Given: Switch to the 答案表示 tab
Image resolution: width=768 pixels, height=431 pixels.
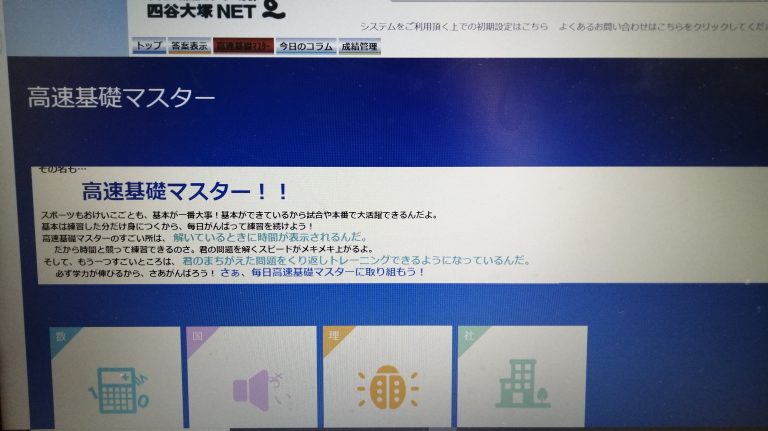Looking at the screenshot, I should [189, 46].
